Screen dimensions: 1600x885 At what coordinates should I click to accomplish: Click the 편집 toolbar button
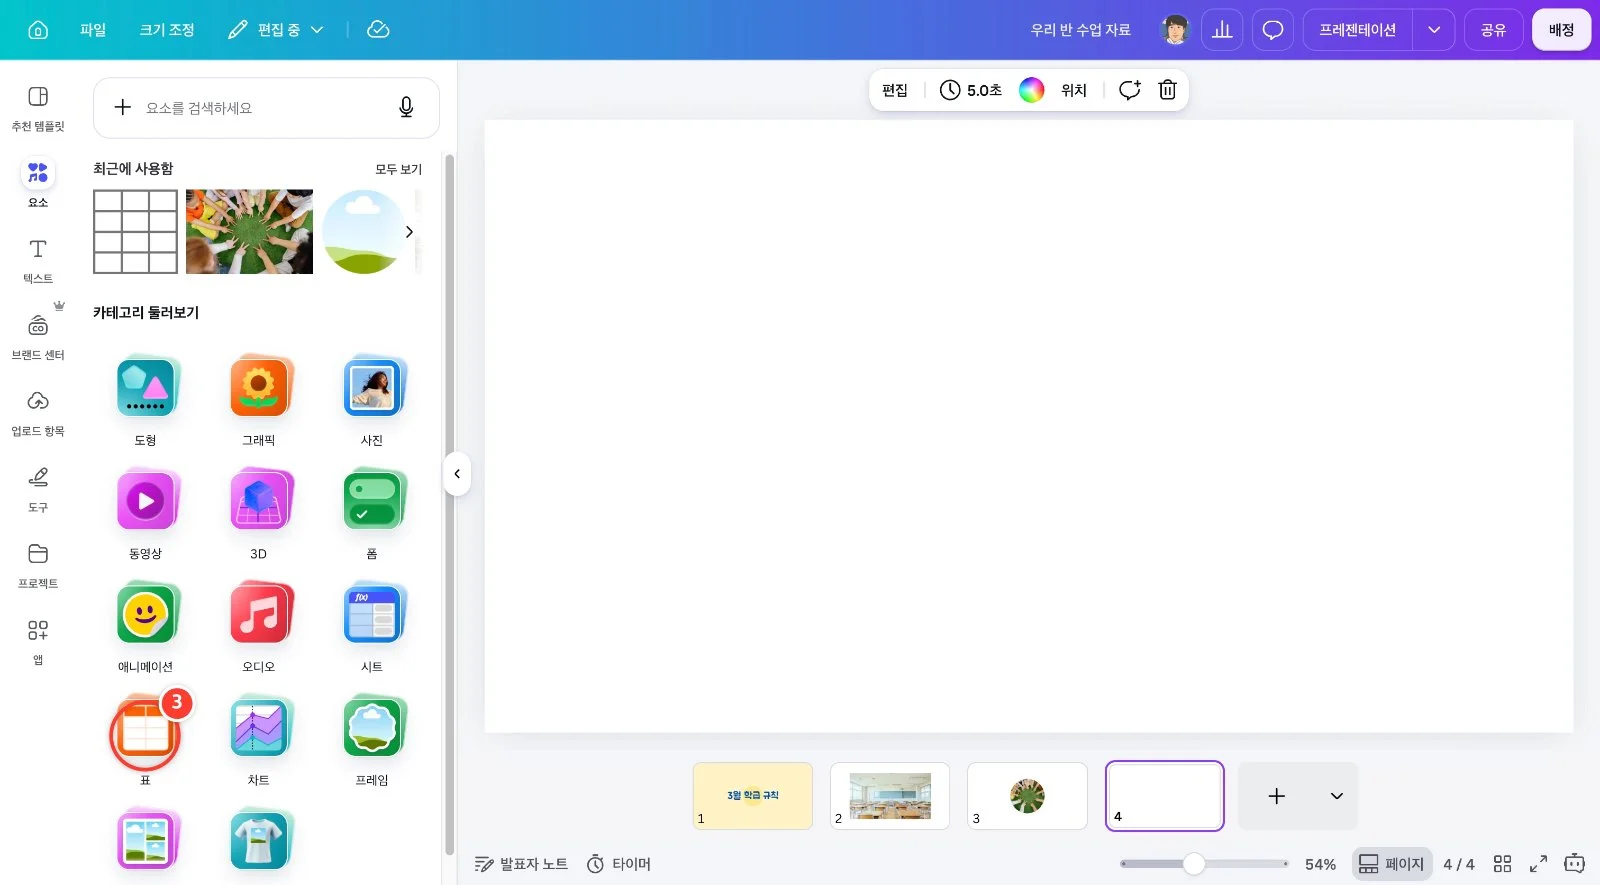pos(895,90)
